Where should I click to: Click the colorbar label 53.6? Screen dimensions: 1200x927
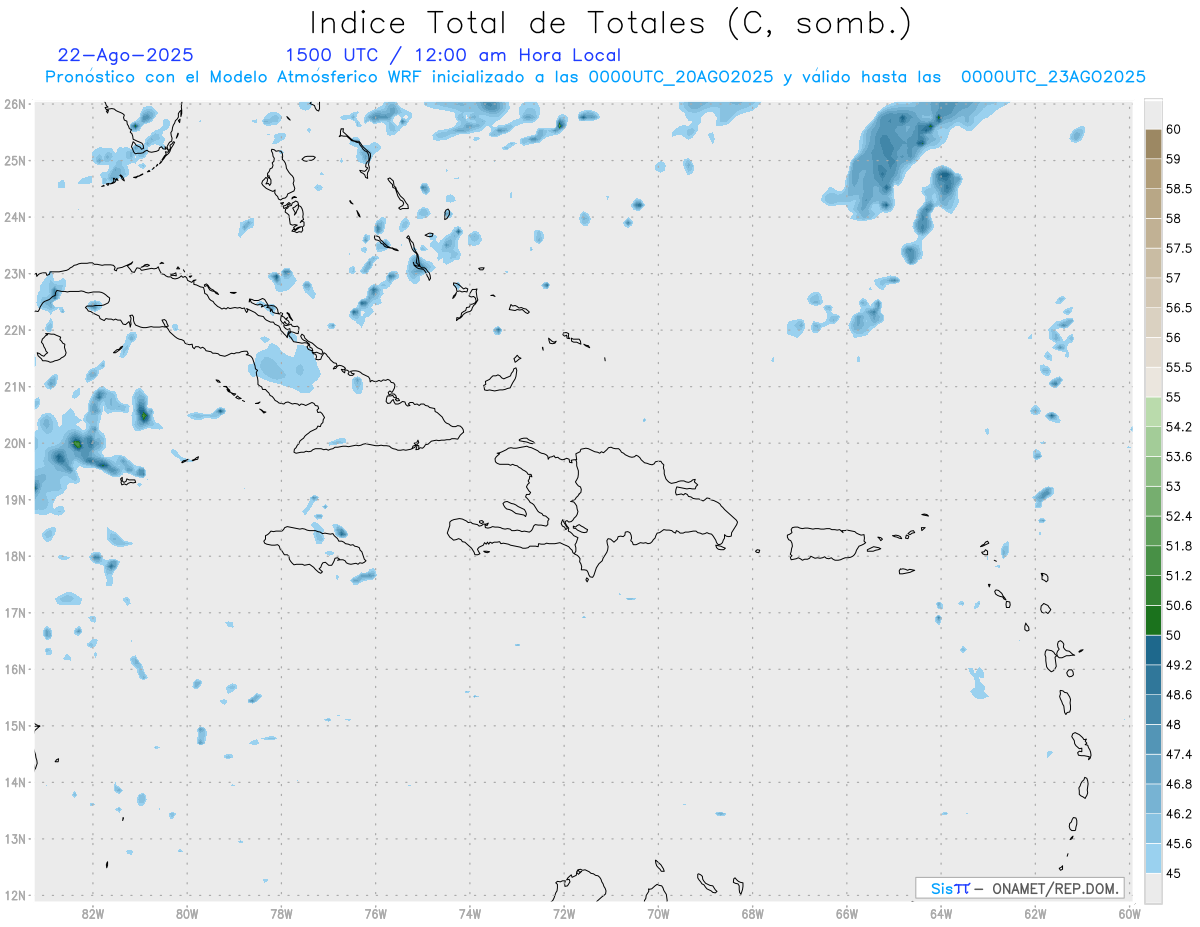pos(1179,456)
